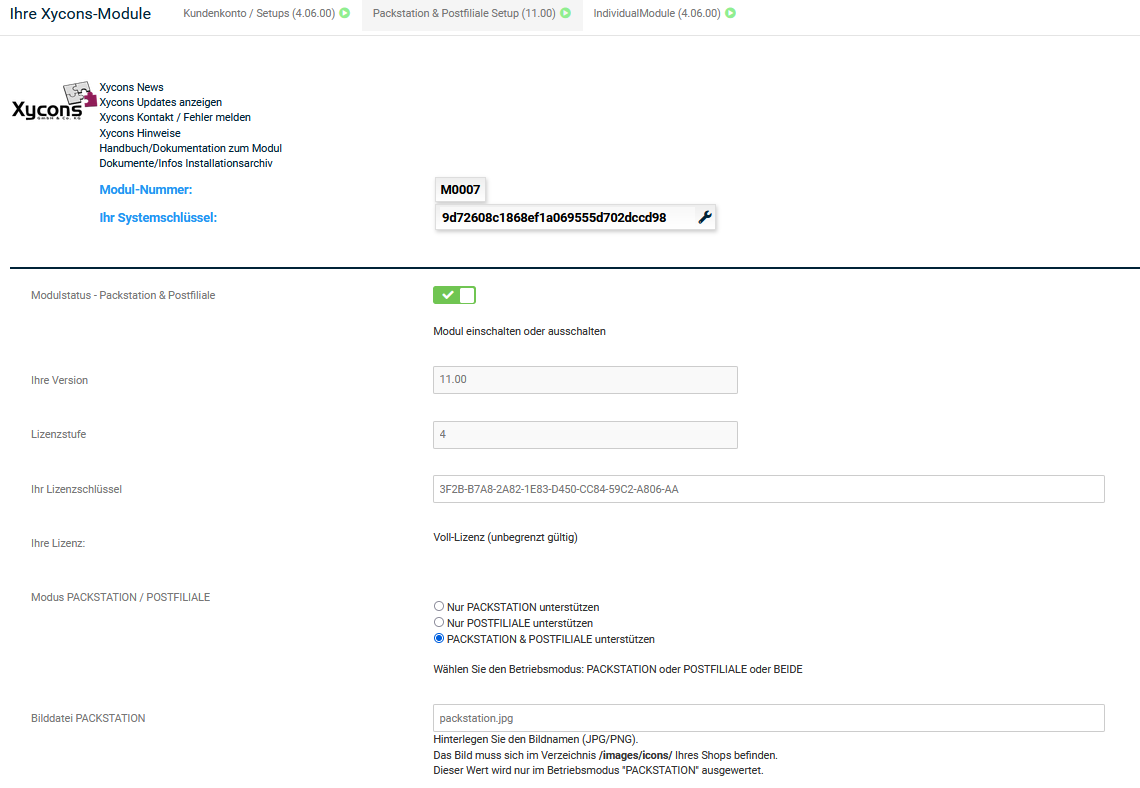Open the Xycons Hinweise link
Viewport: 1140px width, 788px height.
140,133
